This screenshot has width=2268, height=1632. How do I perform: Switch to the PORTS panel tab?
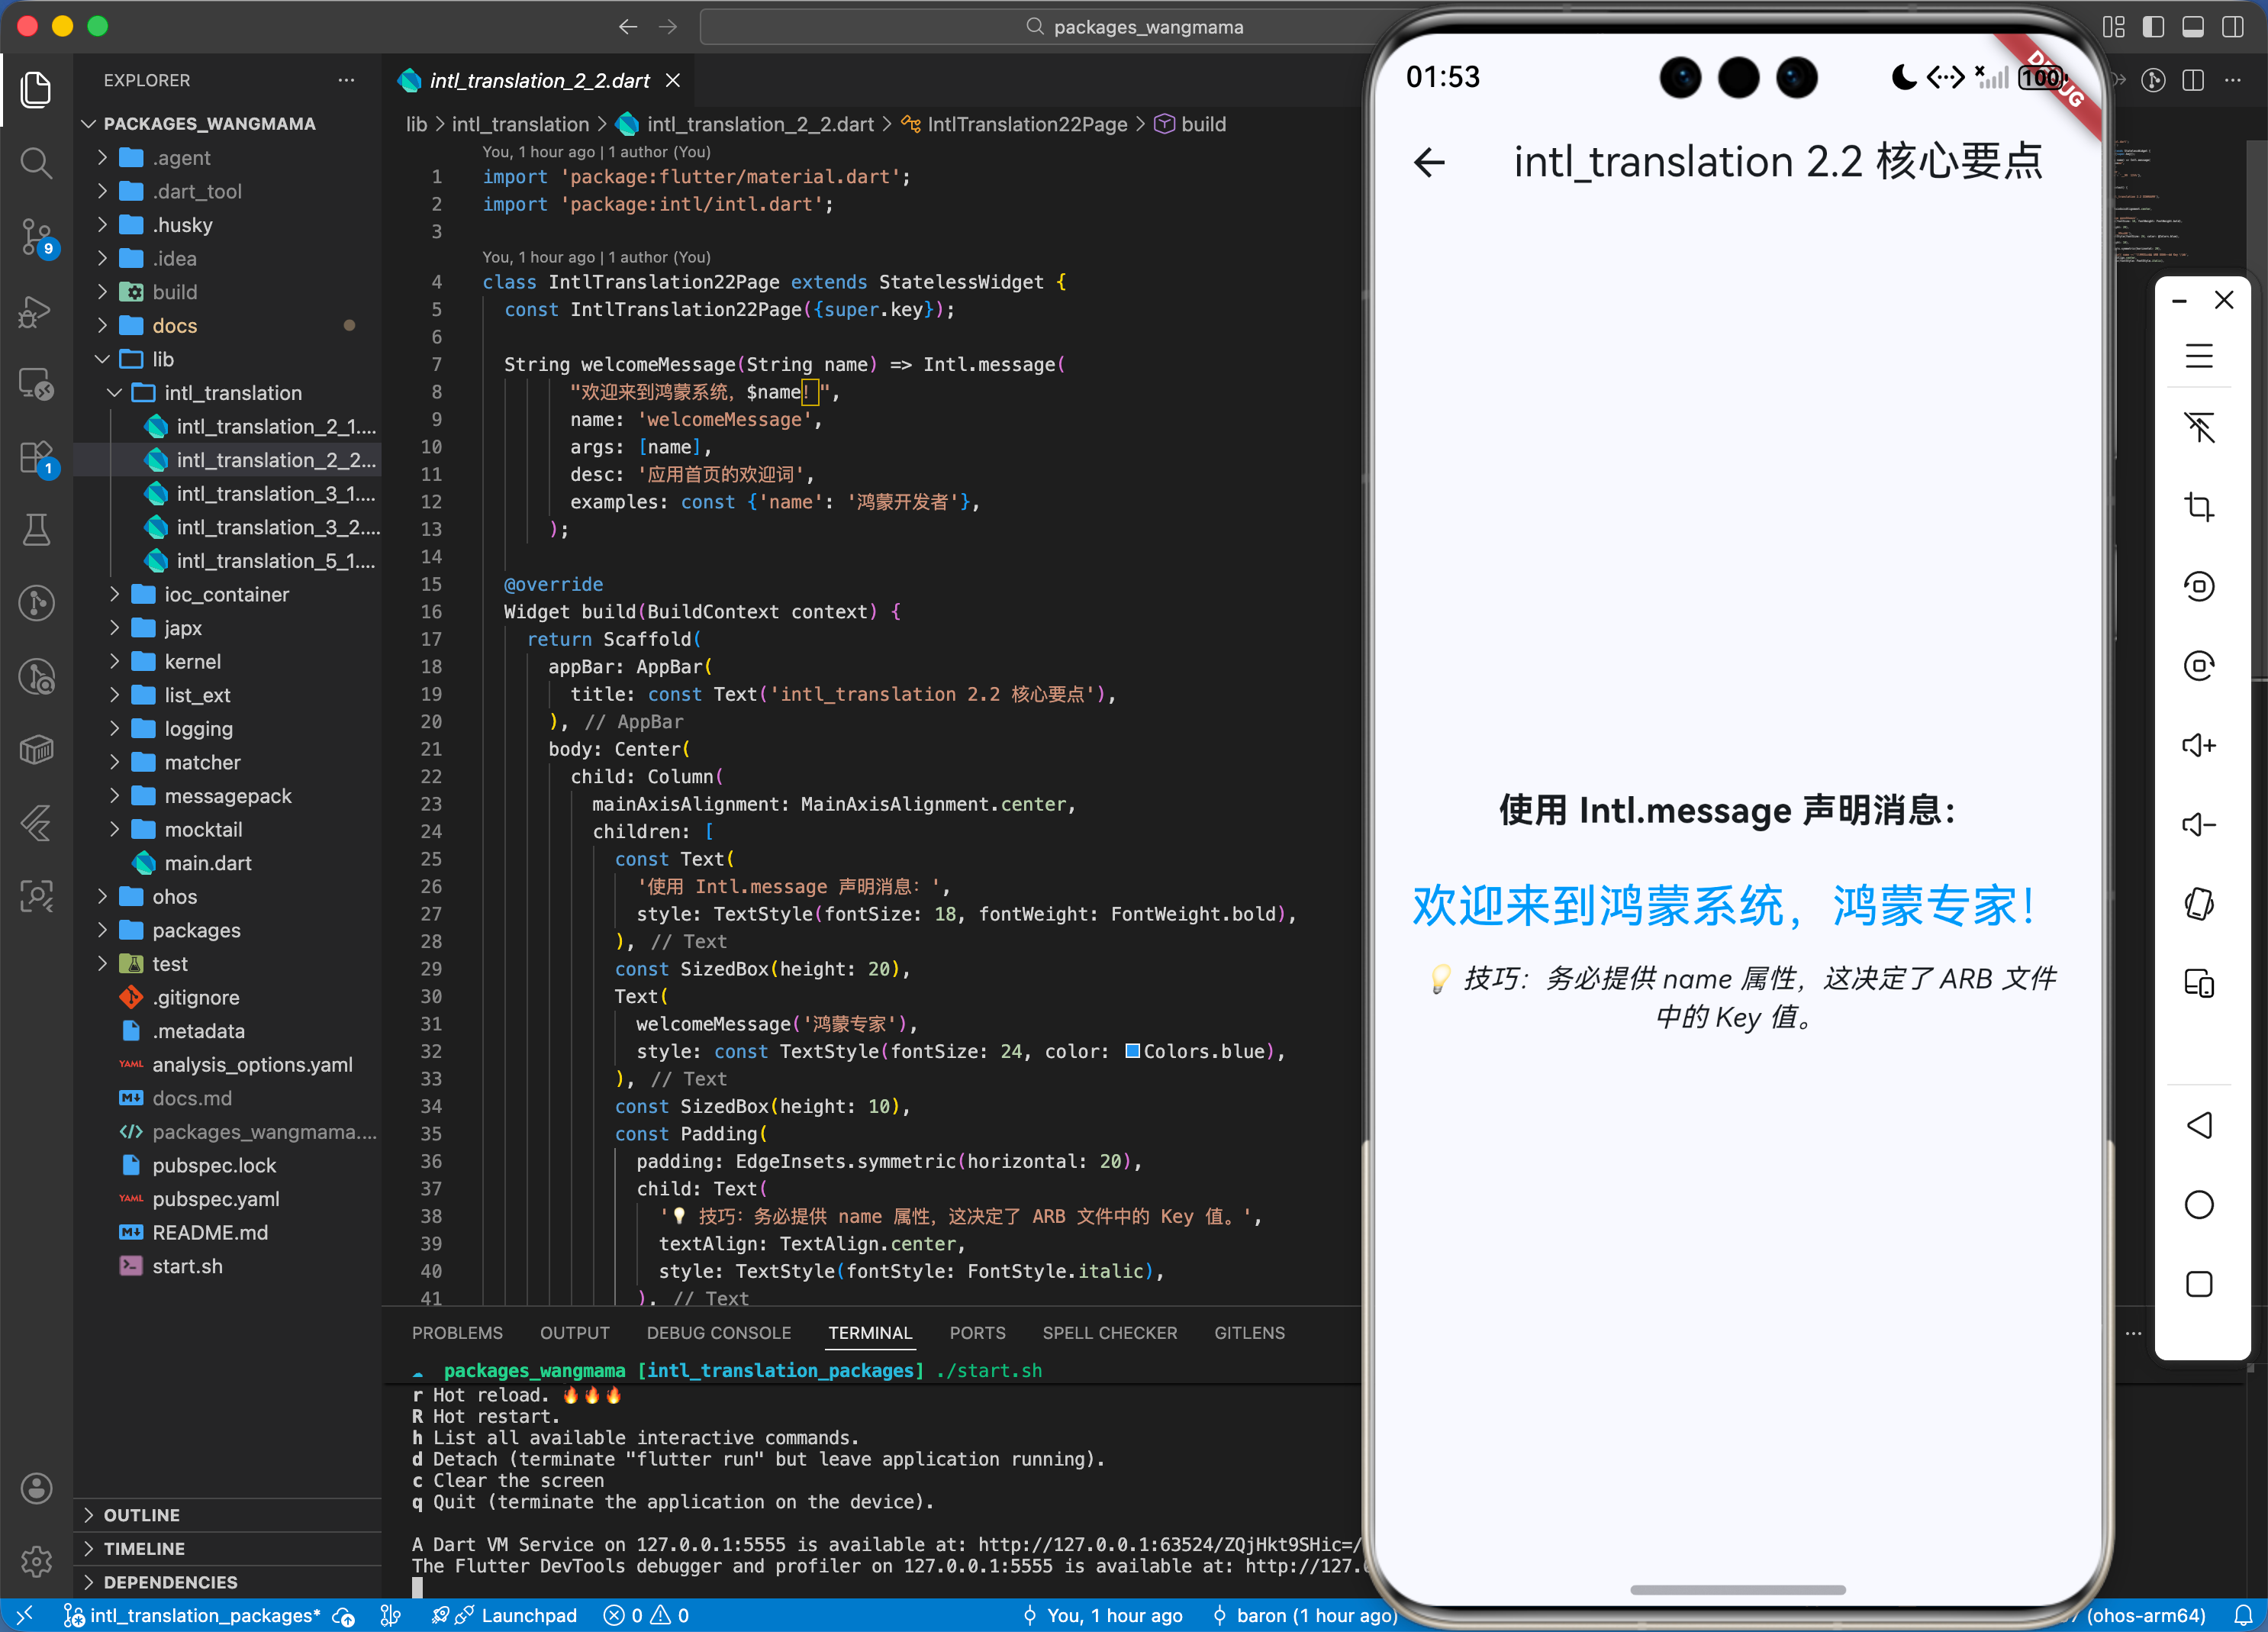[978, 1333]
